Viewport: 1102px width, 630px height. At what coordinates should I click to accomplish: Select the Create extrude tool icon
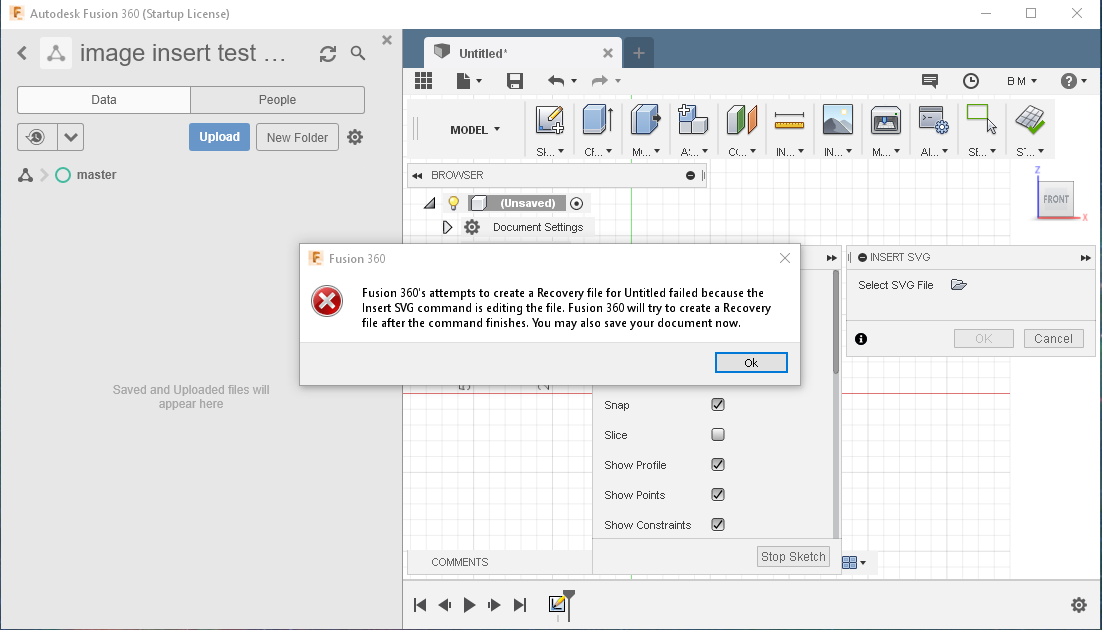coord(597,120)
